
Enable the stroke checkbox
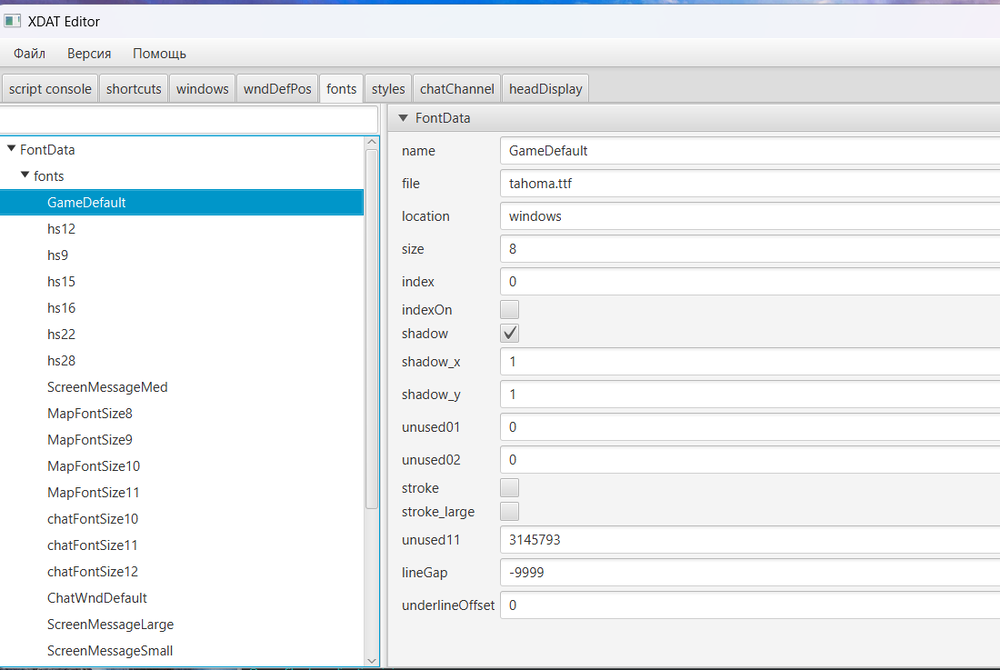(x=510, y=488)
